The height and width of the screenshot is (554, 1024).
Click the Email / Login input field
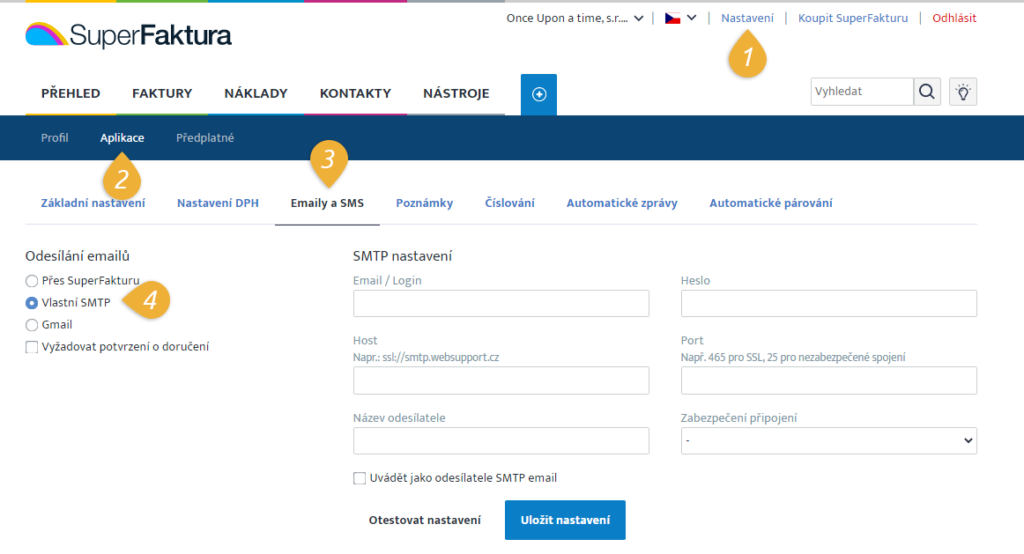point(501,304)
